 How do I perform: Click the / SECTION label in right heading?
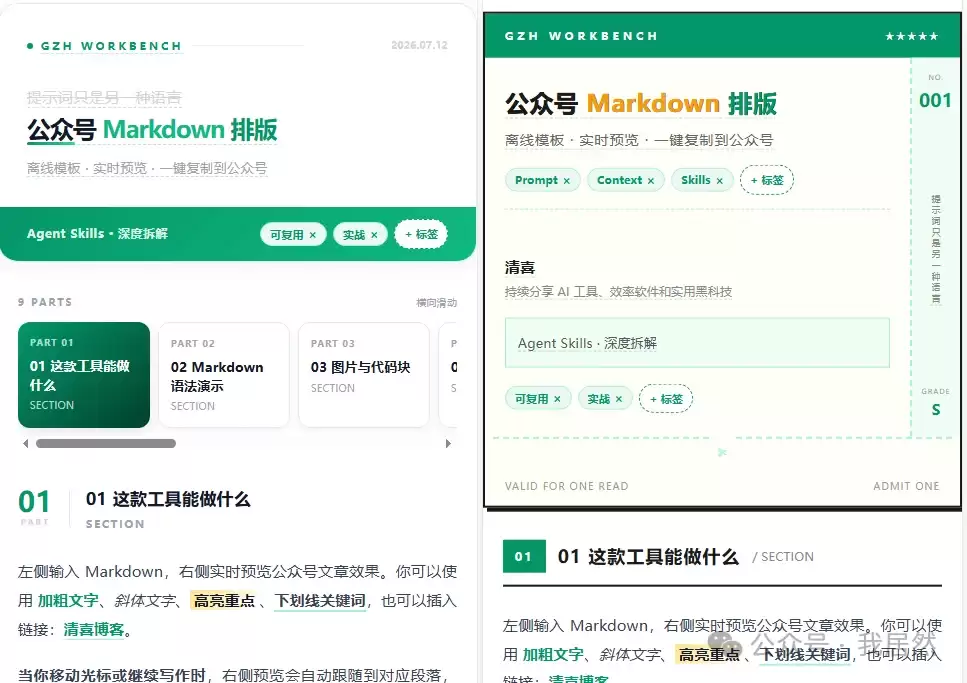(783, 557)
